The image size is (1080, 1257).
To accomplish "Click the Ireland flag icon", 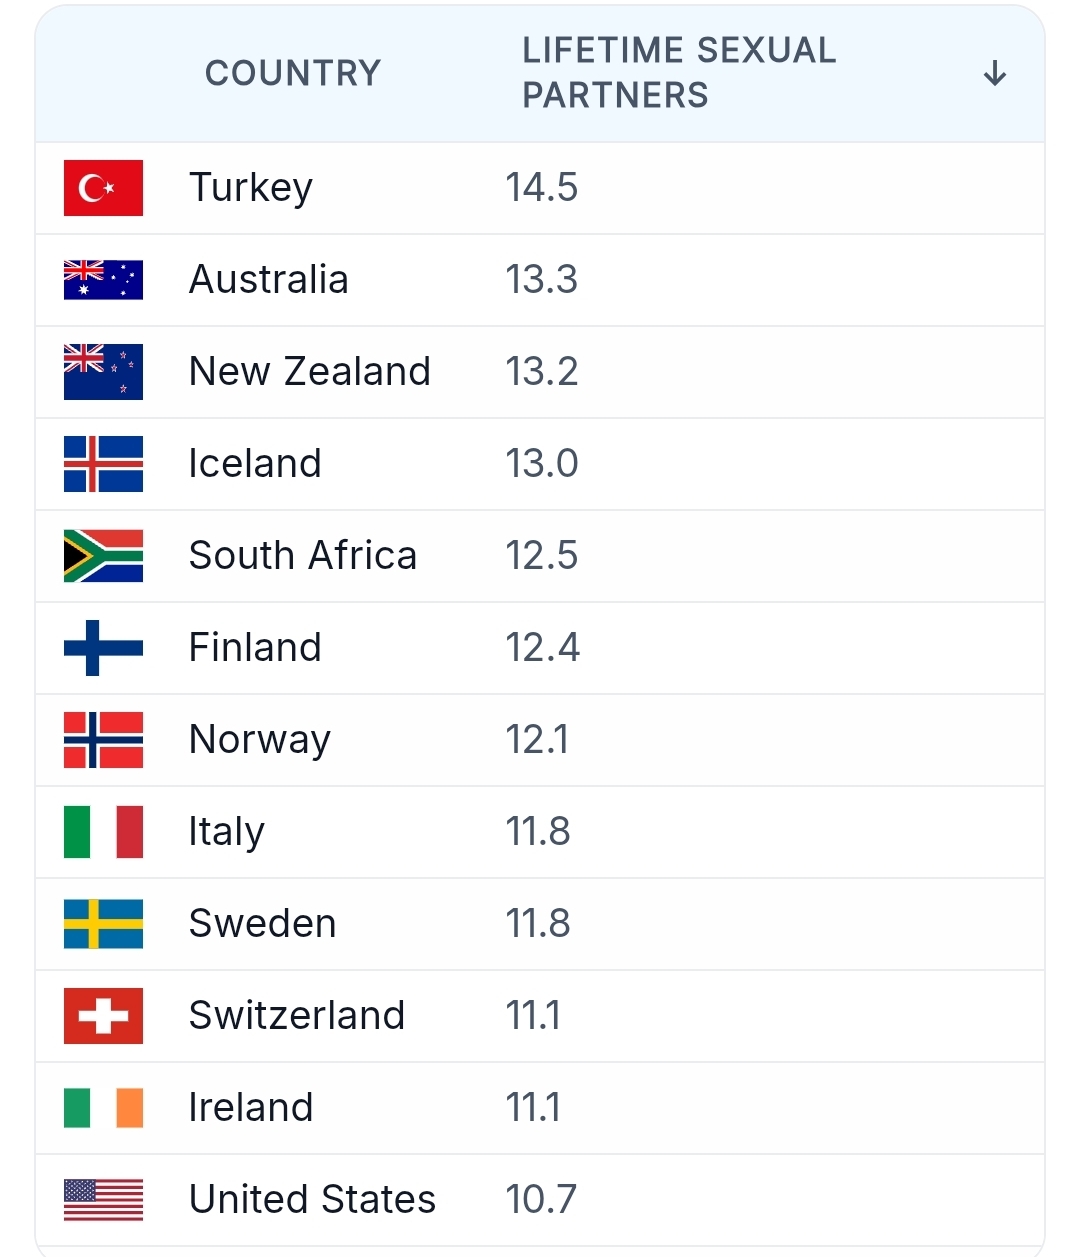I will pos(103,1108).
